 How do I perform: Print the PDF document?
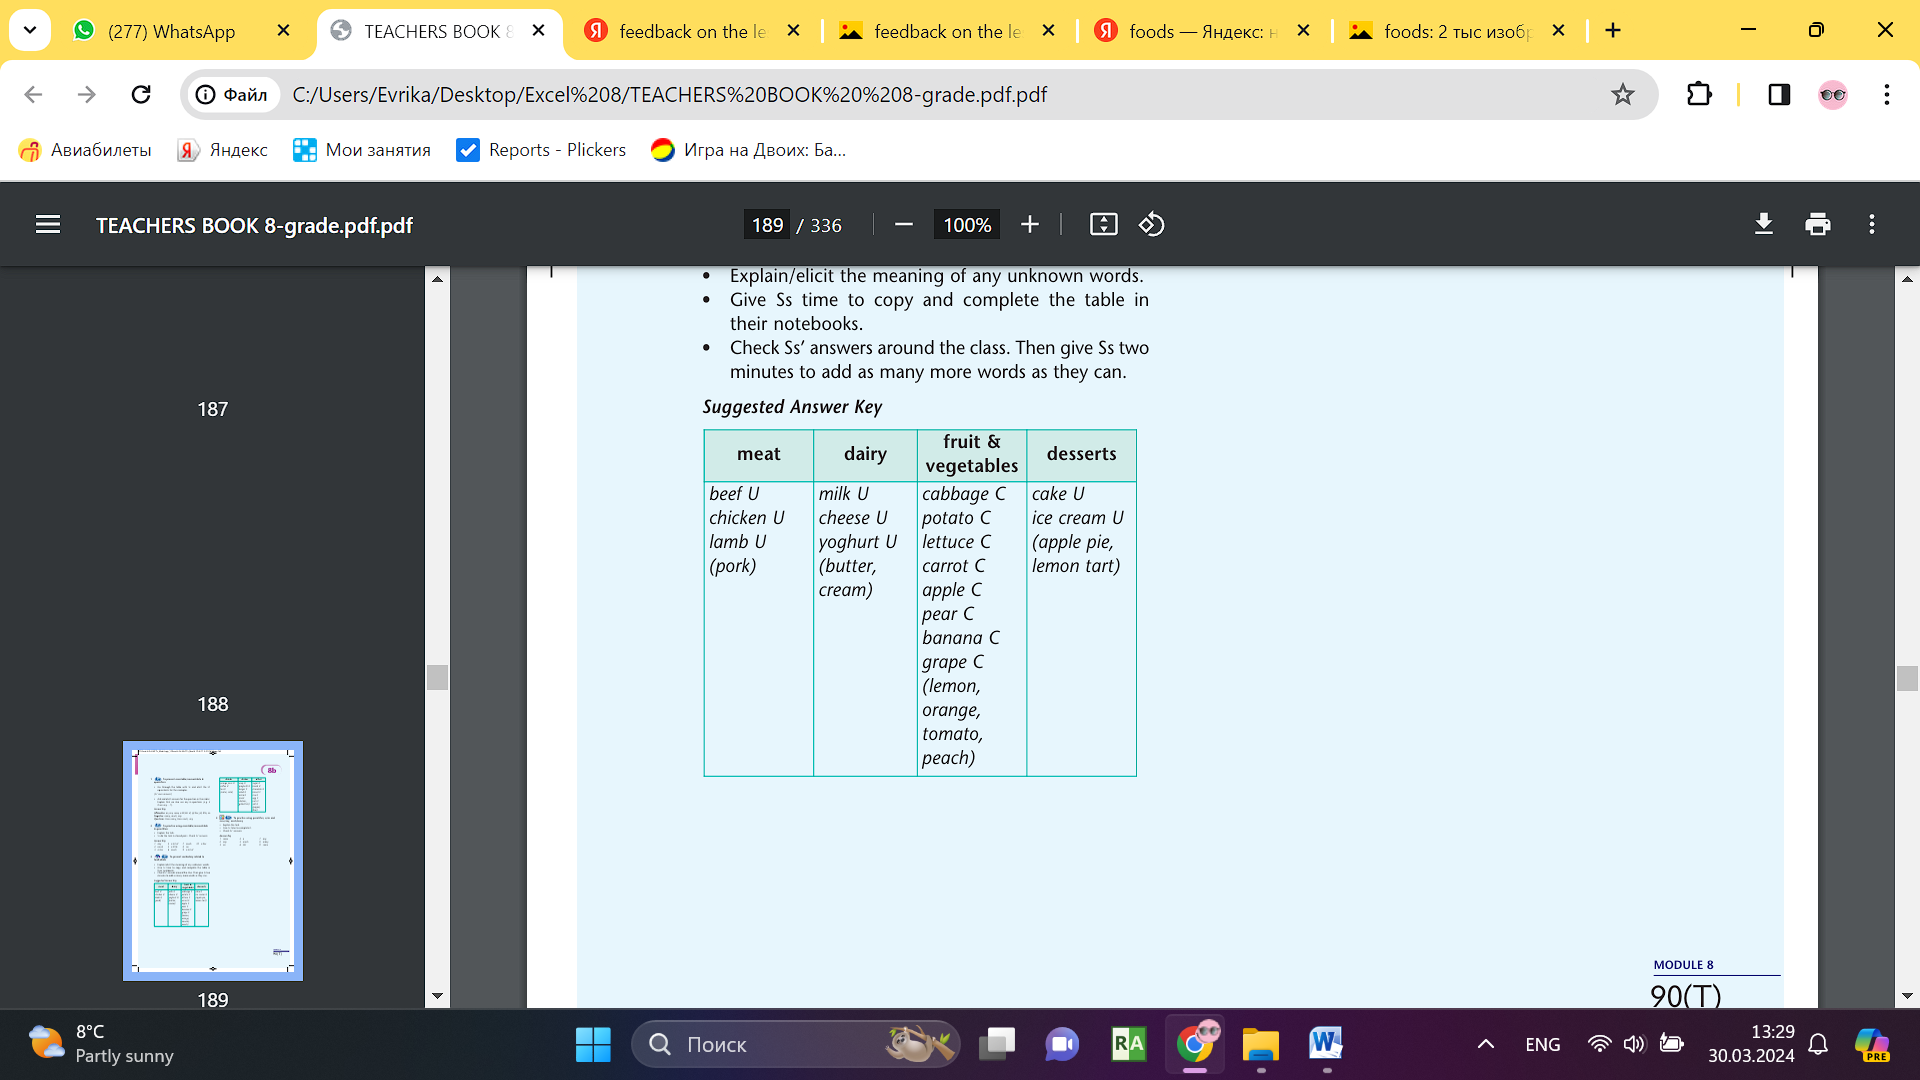[x=1817, y=225]
